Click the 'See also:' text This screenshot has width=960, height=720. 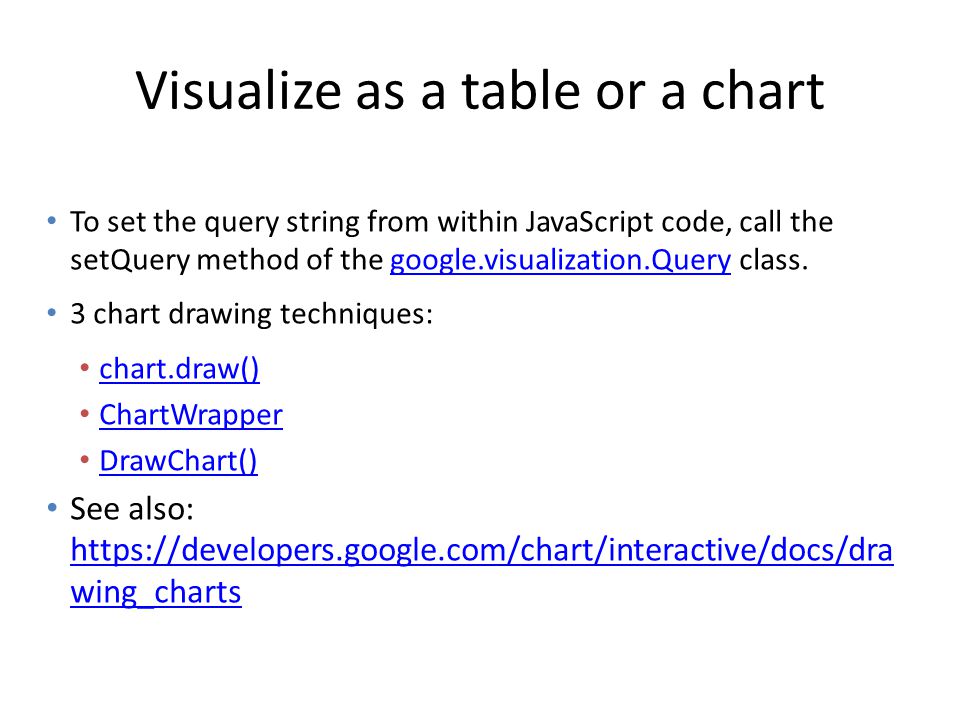click(x=132, y=509)
